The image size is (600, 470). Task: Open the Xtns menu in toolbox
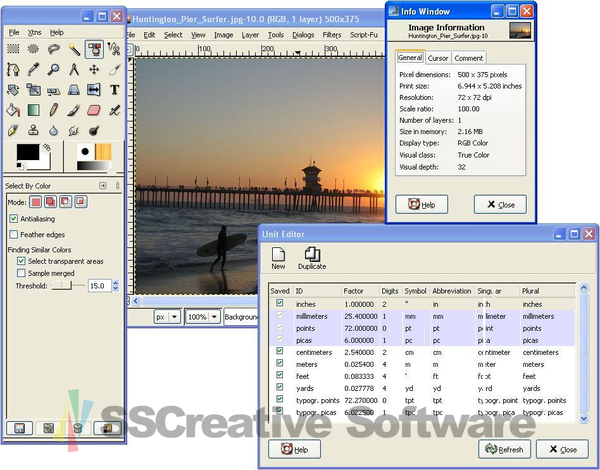[x=34, y=33]
